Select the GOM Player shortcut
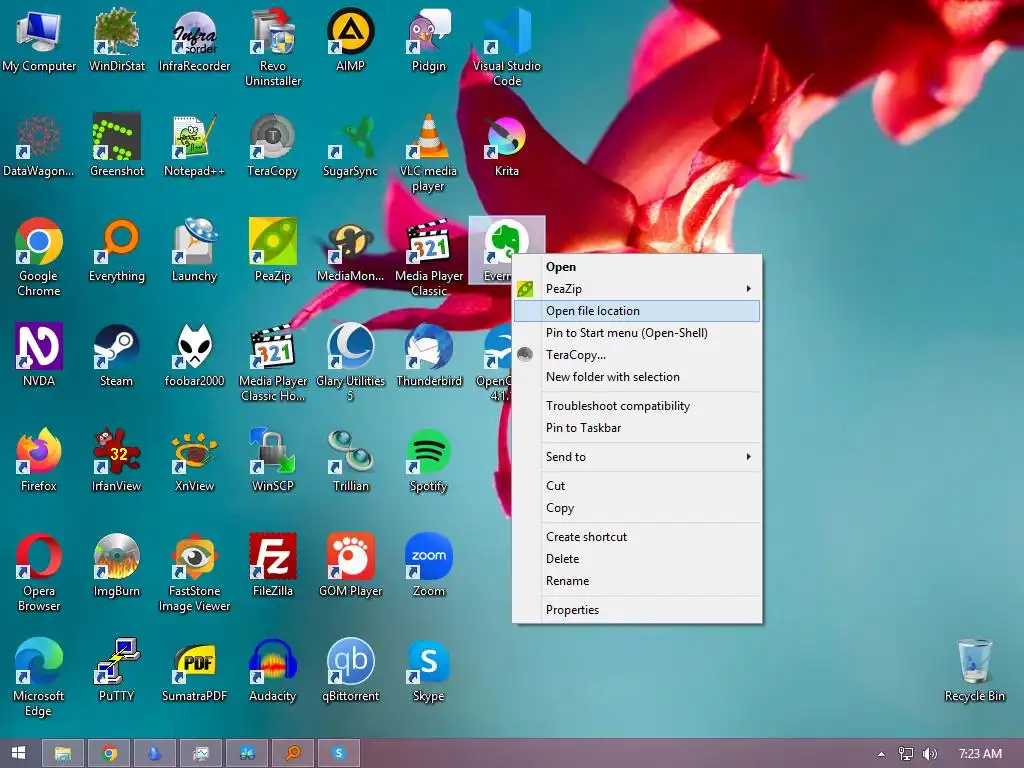The height and width of the screenshot is (768, 1024). point(351,565)
